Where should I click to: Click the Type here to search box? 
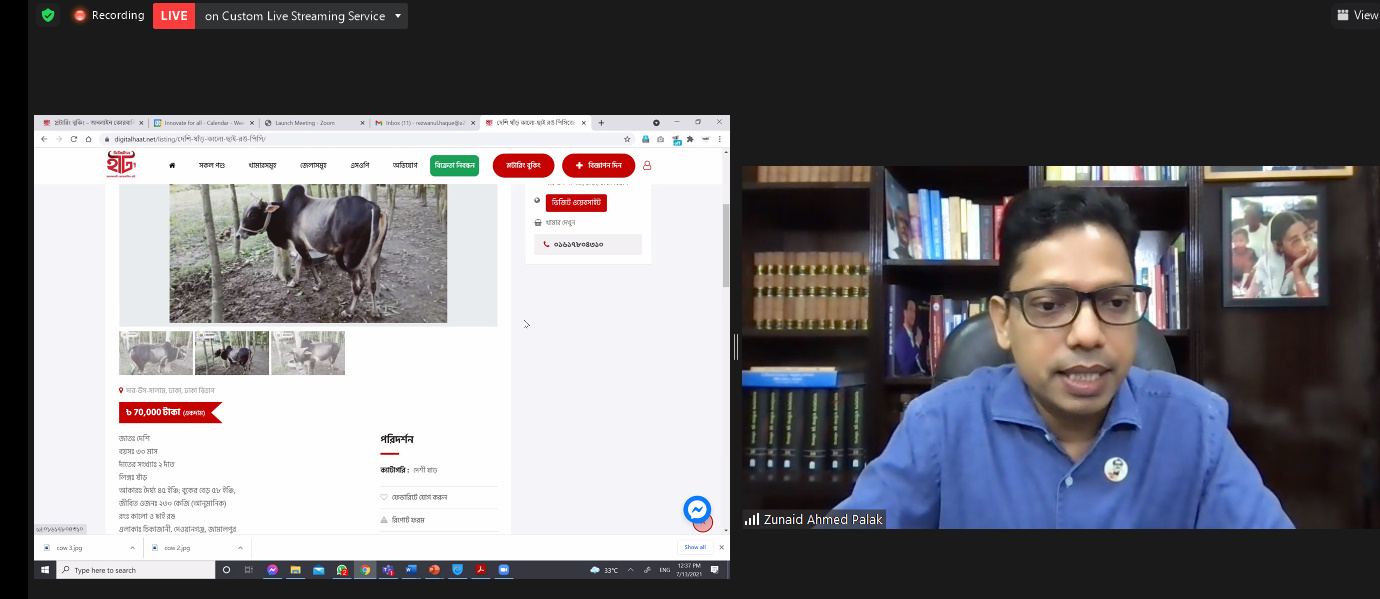(135, 570)
